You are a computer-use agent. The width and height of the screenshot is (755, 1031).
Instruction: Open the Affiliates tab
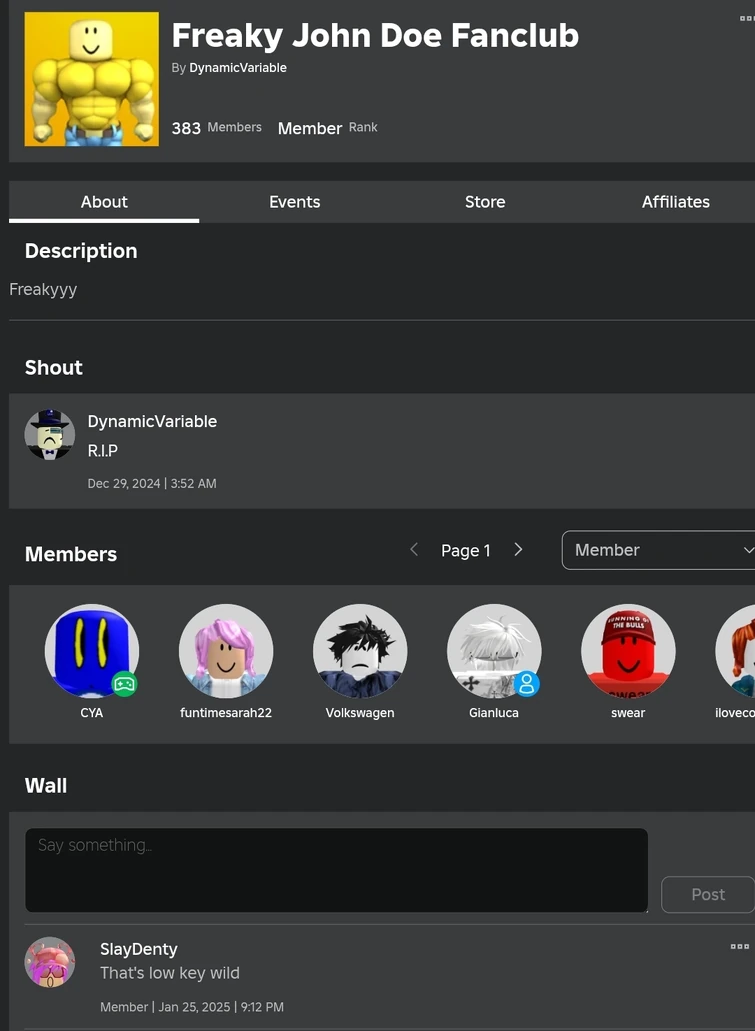point(675,202)
